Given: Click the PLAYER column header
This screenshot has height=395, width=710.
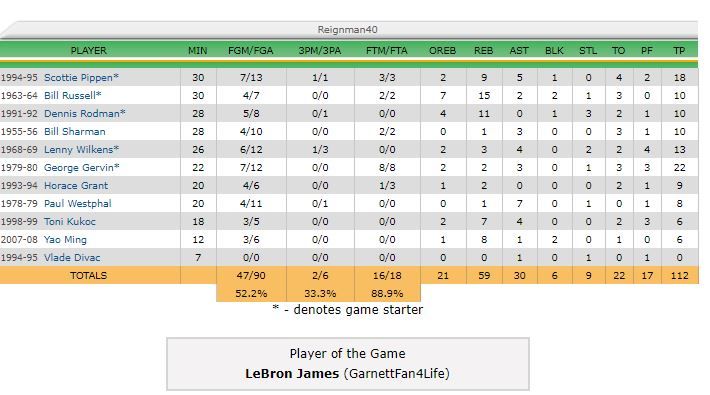Looking at the screenshot, I should pyautogui.click(x=89, y=51).
